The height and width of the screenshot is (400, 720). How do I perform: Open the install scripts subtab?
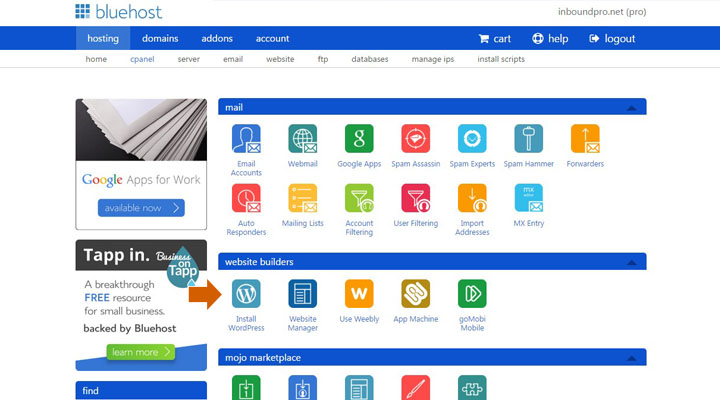tap(501, 59)
